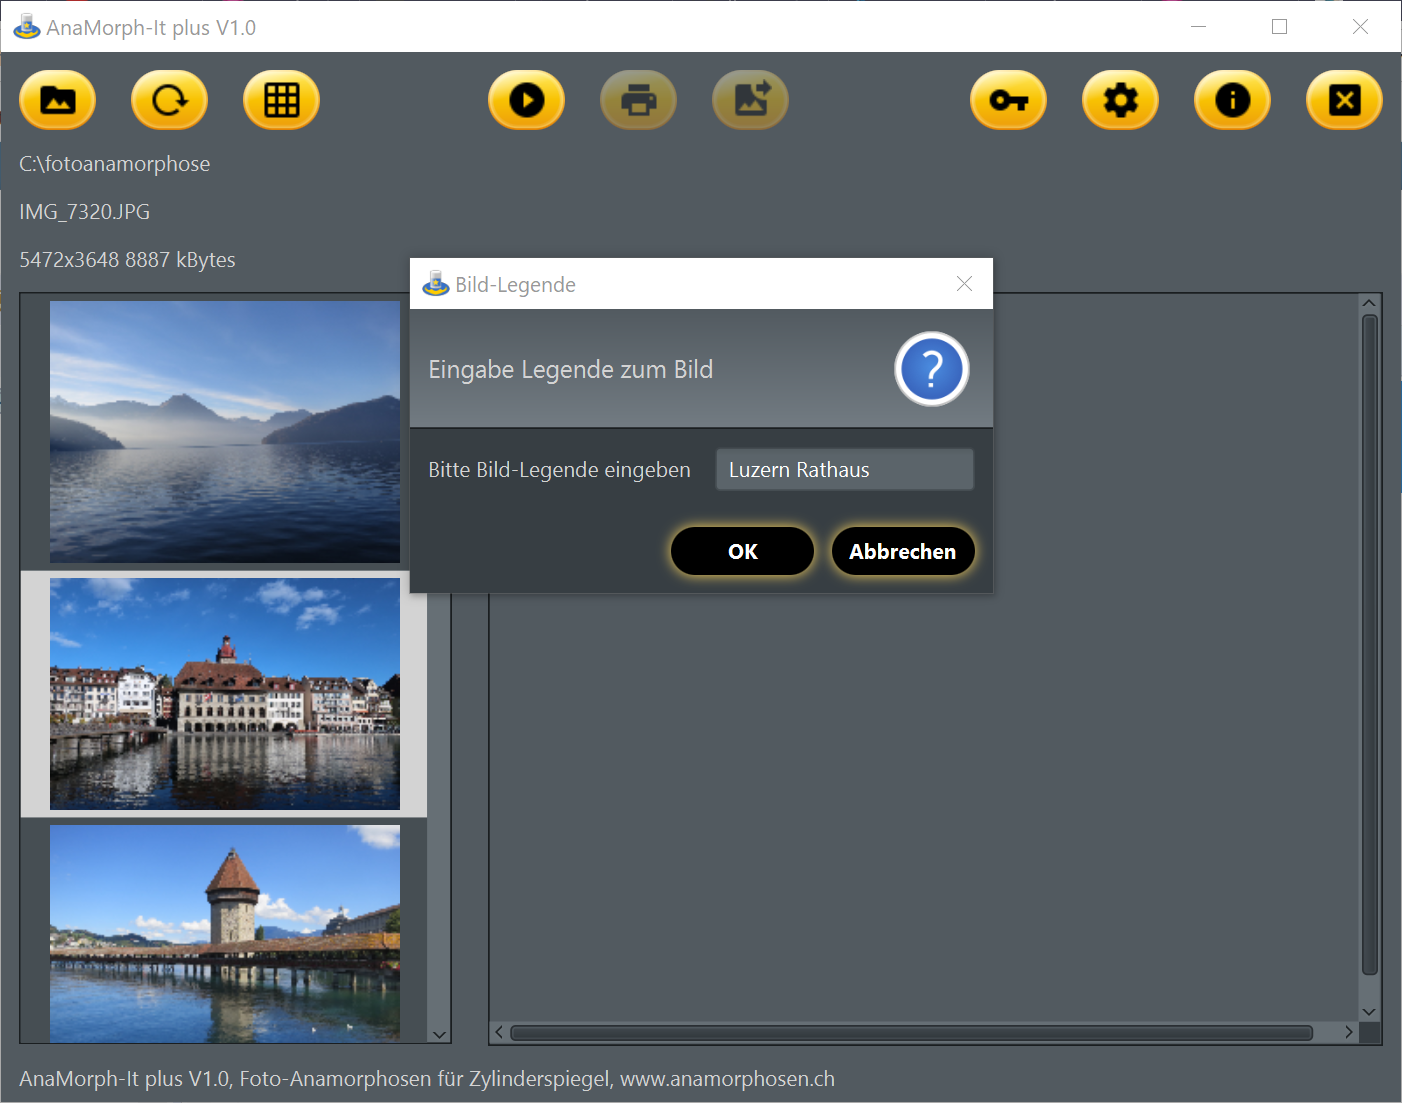Viewport: 1402px width, 1103px height.
Task: Open image file with the picture icon
Action: [x=58, y=100]
